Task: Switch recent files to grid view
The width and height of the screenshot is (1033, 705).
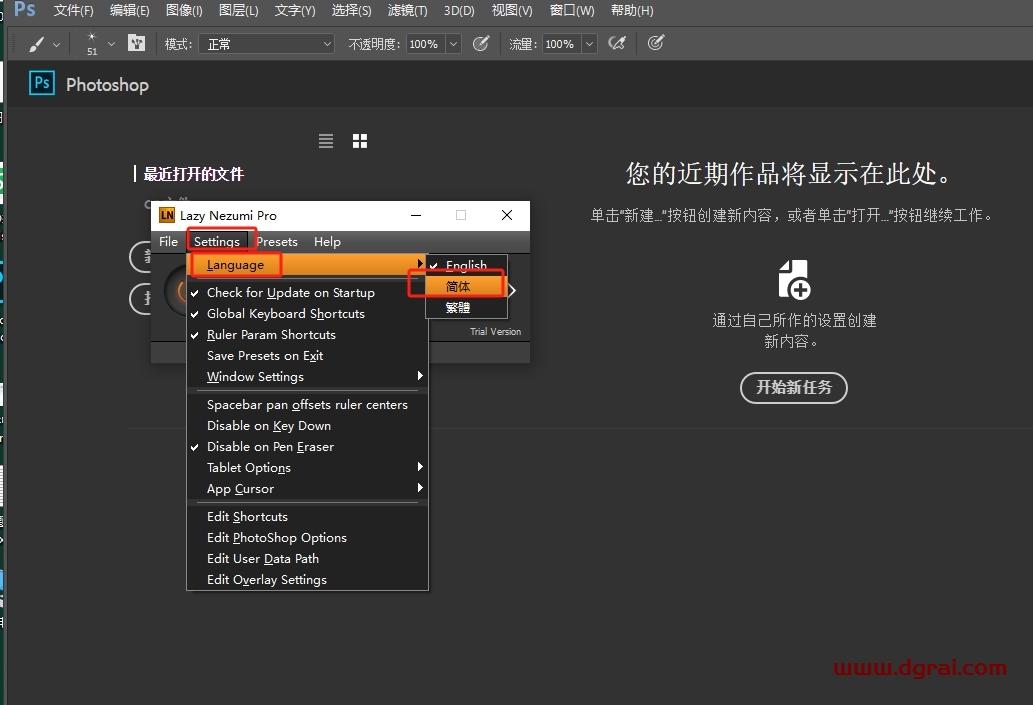Action: [x=360, y=141]
